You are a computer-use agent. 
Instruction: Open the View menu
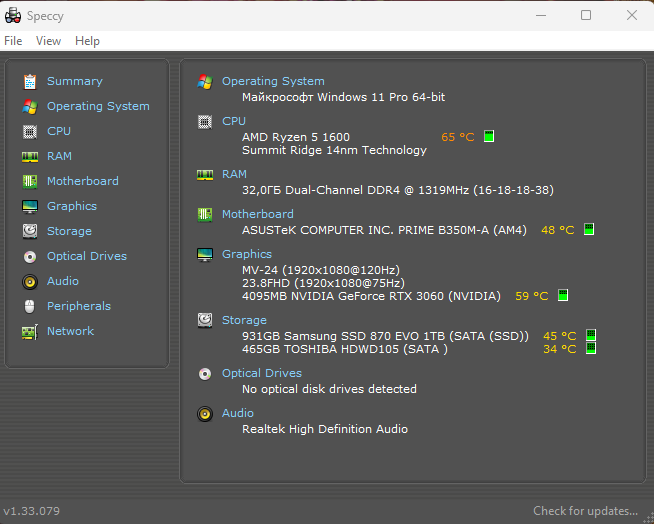point(48,41)
